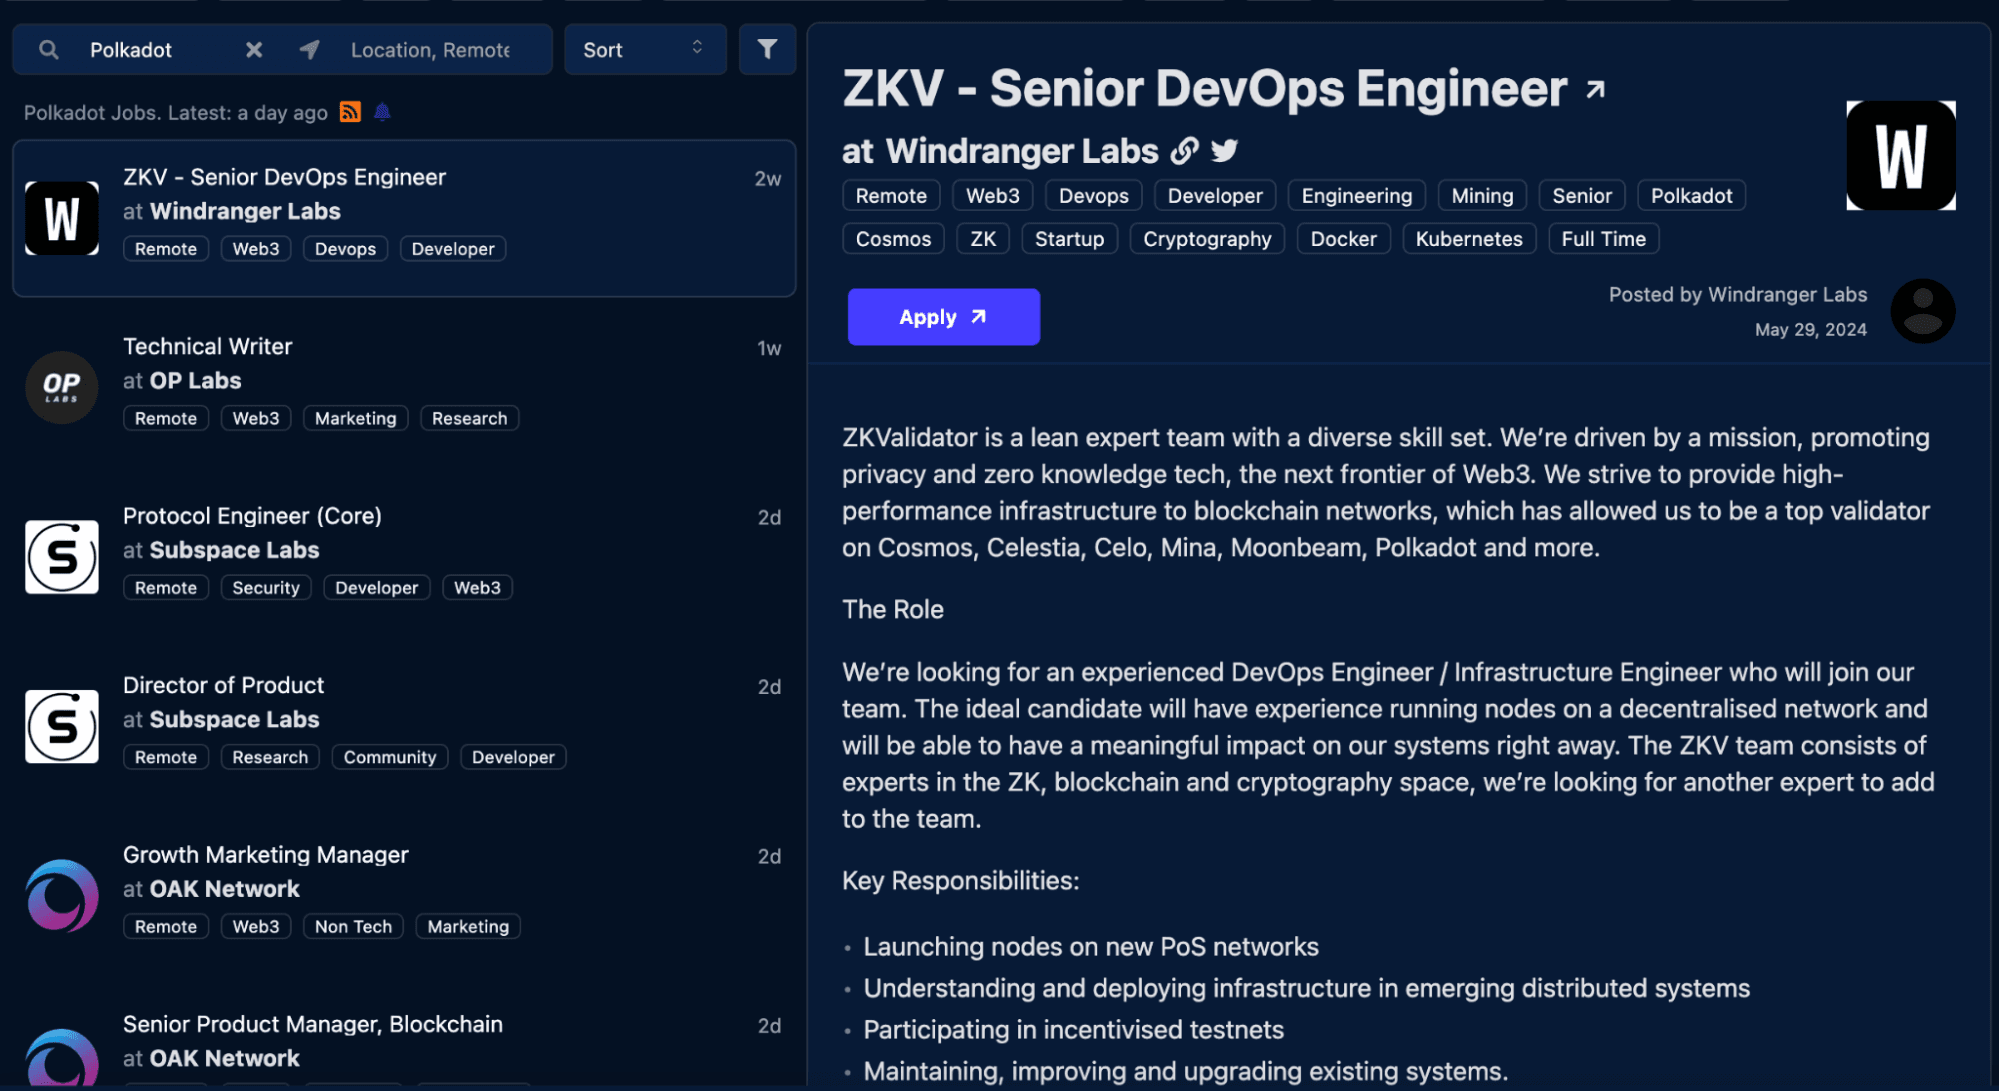Click the search magnifier icon

click(48, 50)
